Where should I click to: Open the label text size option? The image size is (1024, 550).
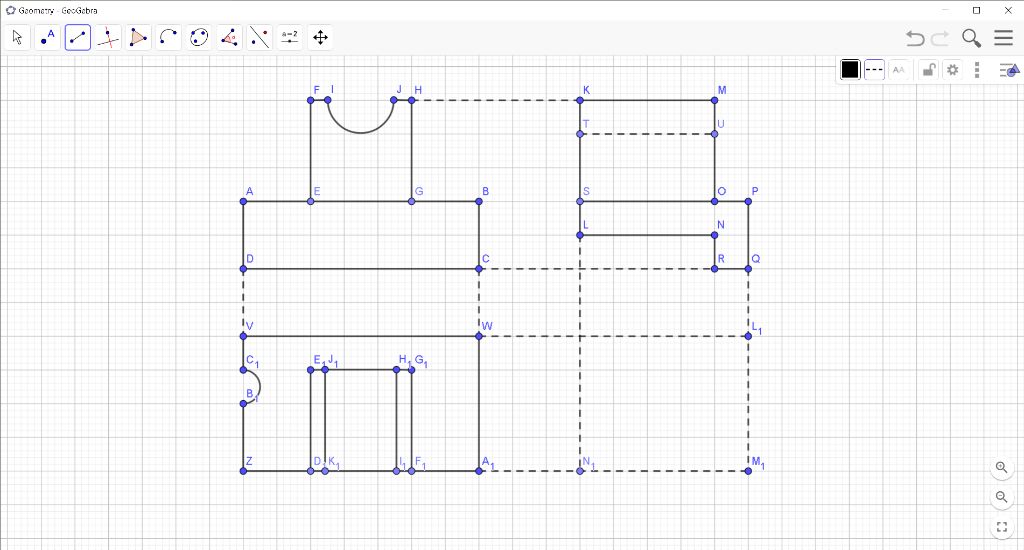899,70
